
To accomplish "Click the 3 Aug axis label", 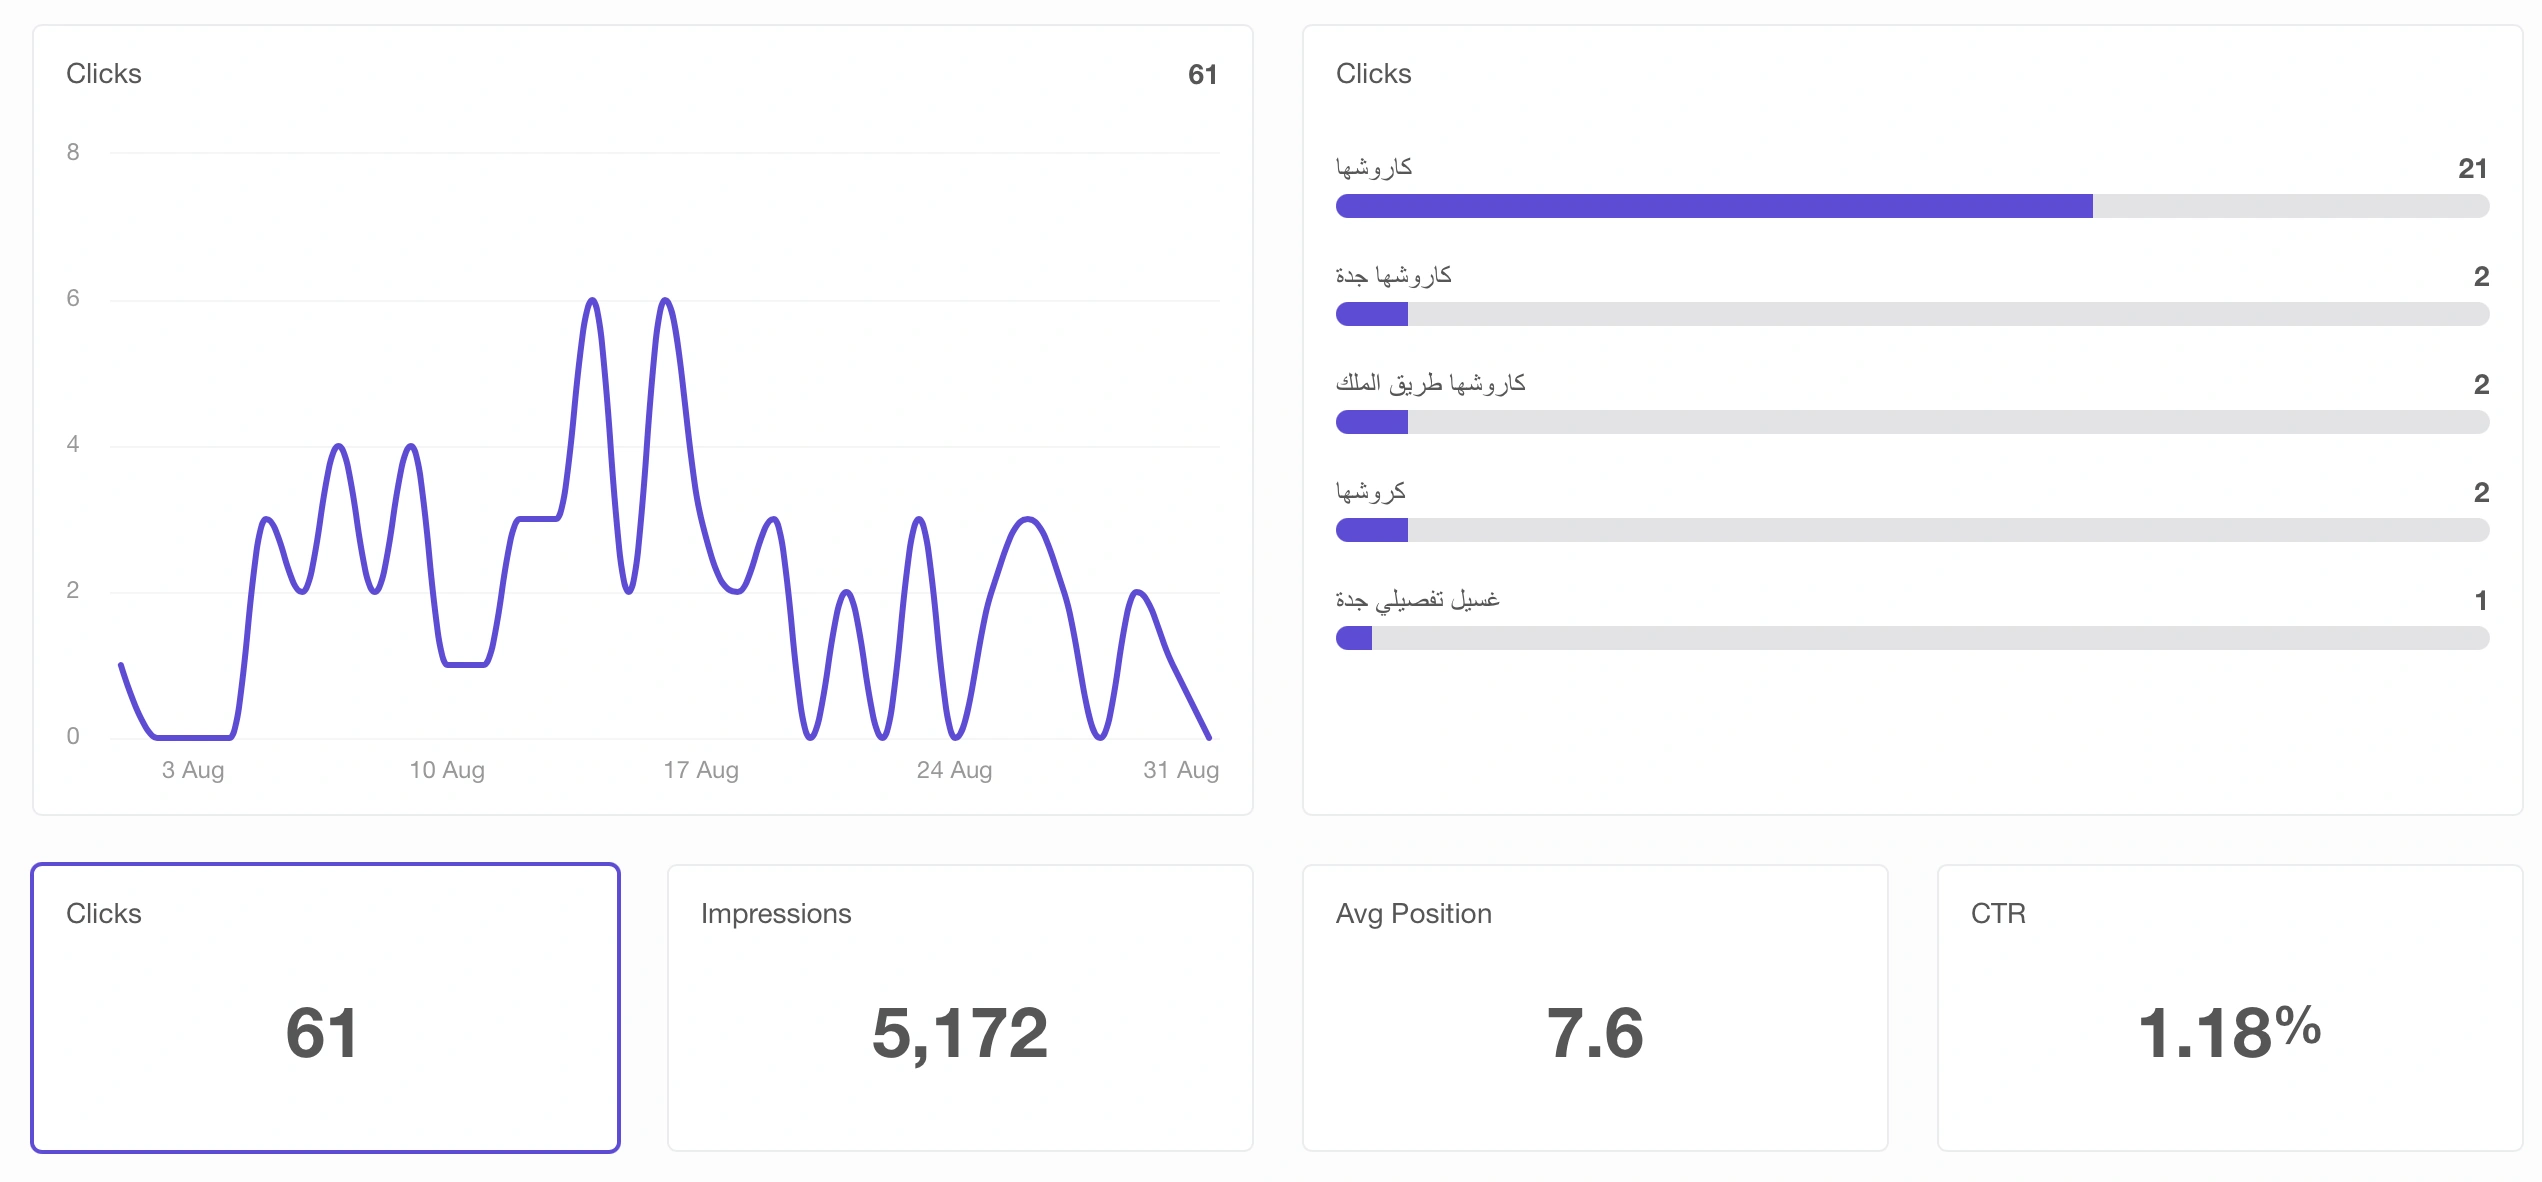I will pos(193,770).
